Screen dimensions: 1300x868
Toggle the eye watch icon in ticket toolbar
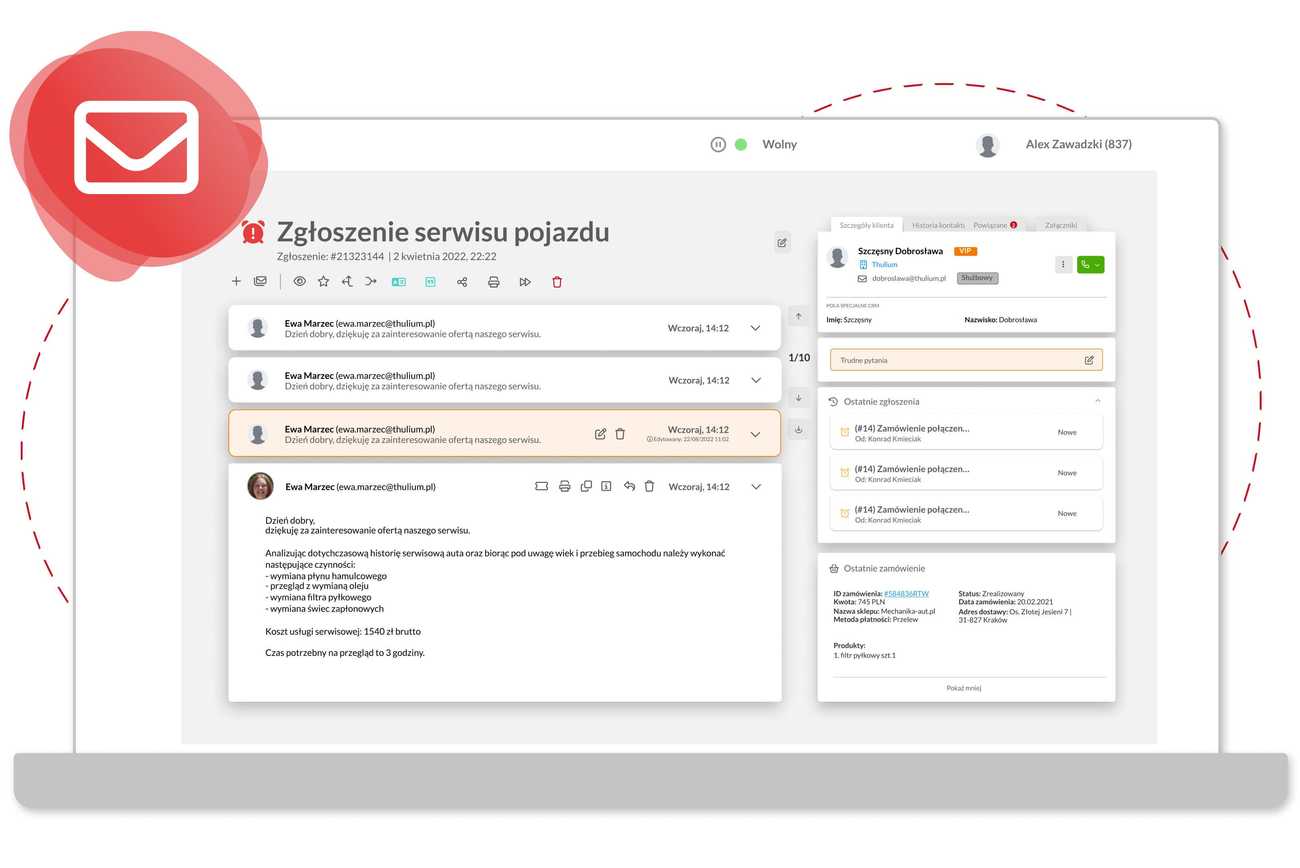(x=299, y=282)
